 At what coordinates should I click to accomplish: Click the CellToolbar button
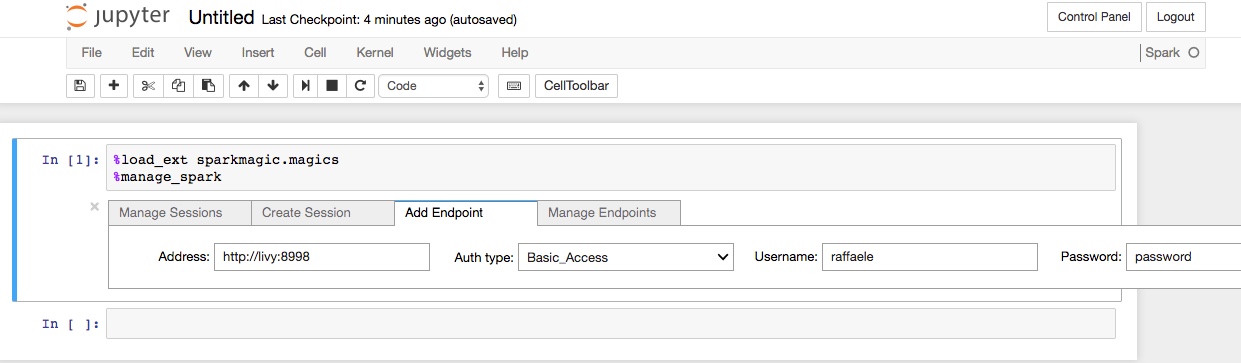point(576,86)
